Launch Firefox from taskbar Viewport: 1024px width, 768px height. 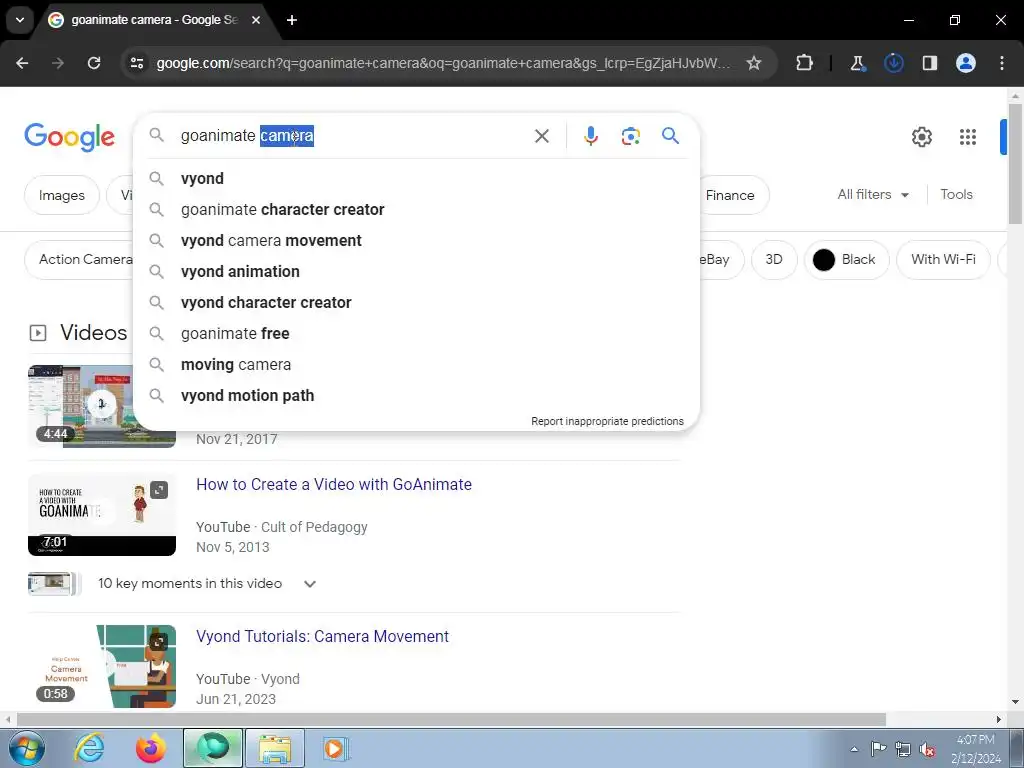coord(151,748)
